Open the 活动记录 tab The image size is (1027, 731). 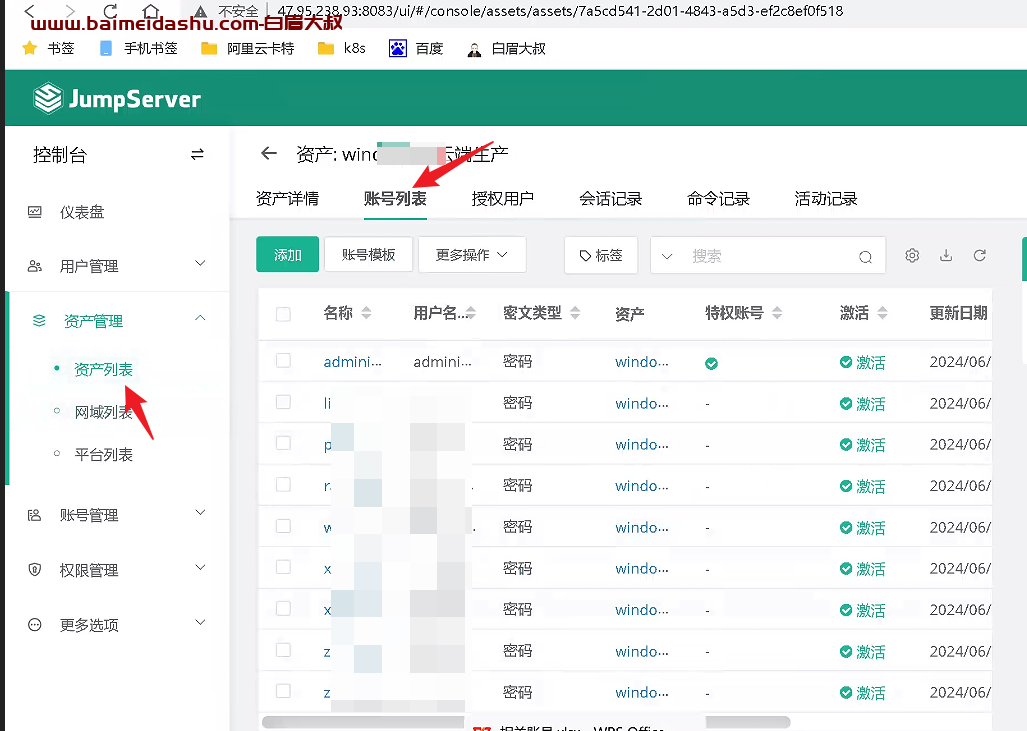(x=826, y=198)
